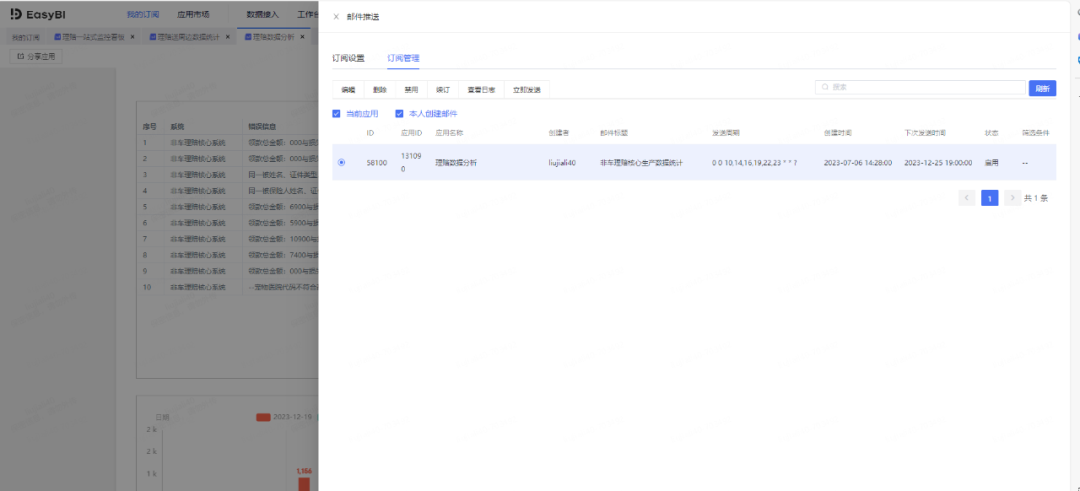Click the blue 刷新 button
The height and width of the screenshot is (491, 1080).
pyautogui.click(x=1042, y=88)
